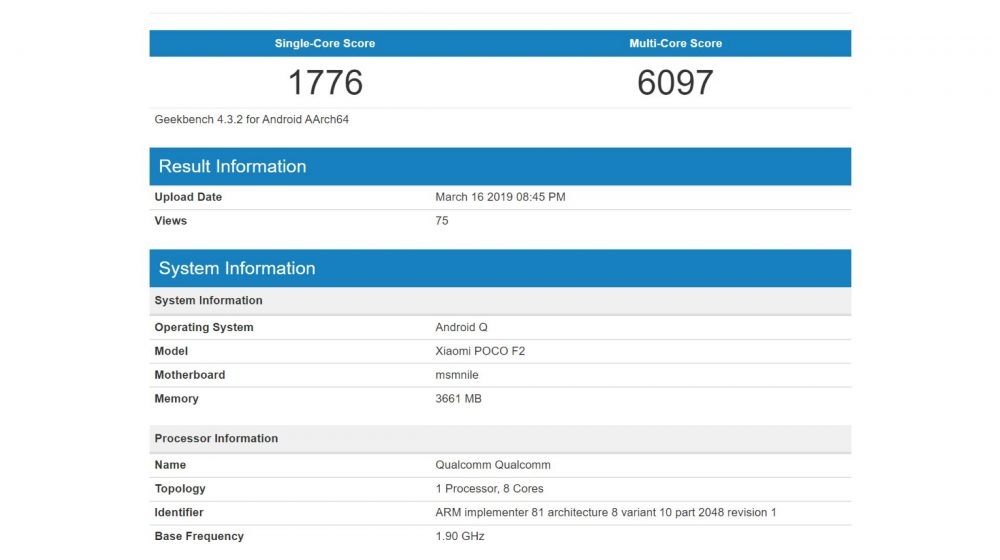Click the Single-Core Score header

[325, 44]
